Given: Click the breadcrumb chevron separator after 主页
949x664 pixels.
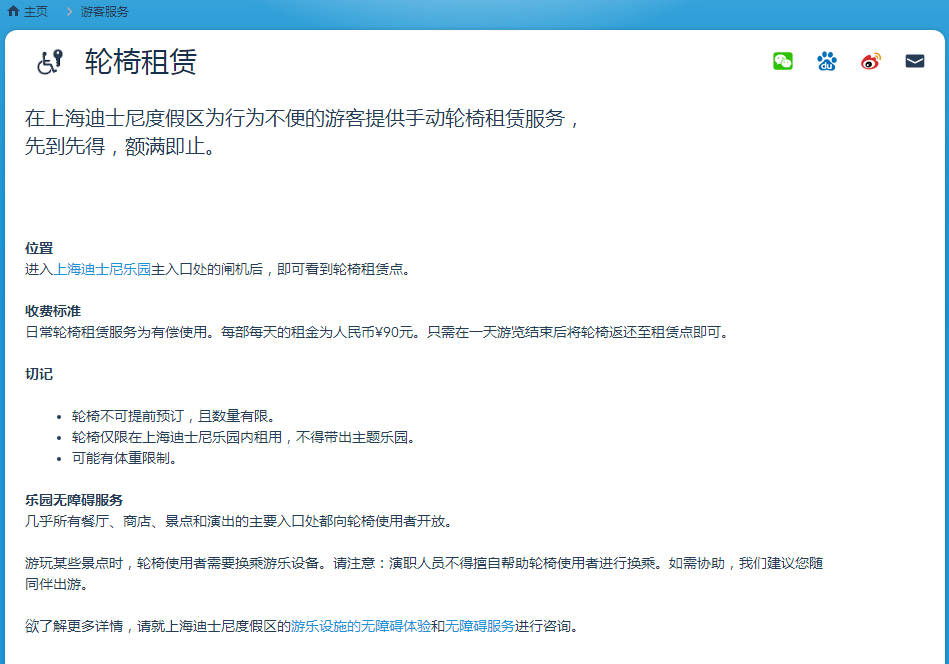Looking at the screenshot, I should [x=69, y=12].
